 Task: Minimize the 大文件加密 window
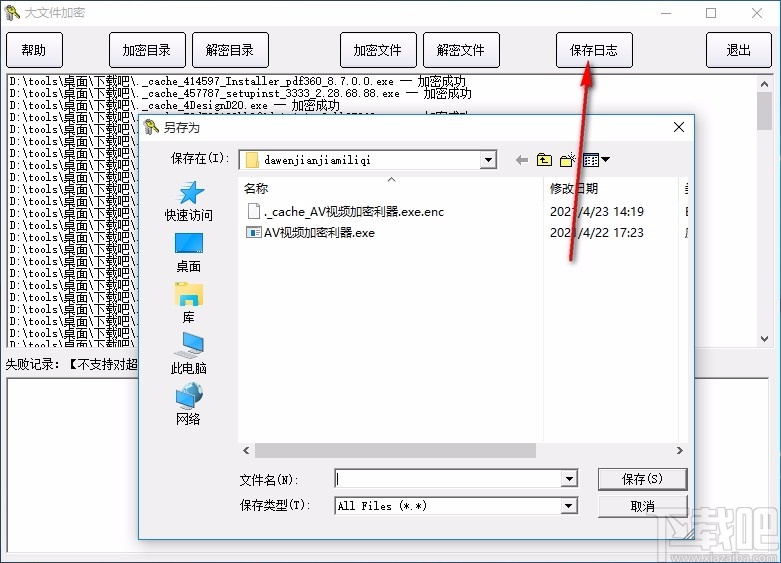click(x=666, y=13)
